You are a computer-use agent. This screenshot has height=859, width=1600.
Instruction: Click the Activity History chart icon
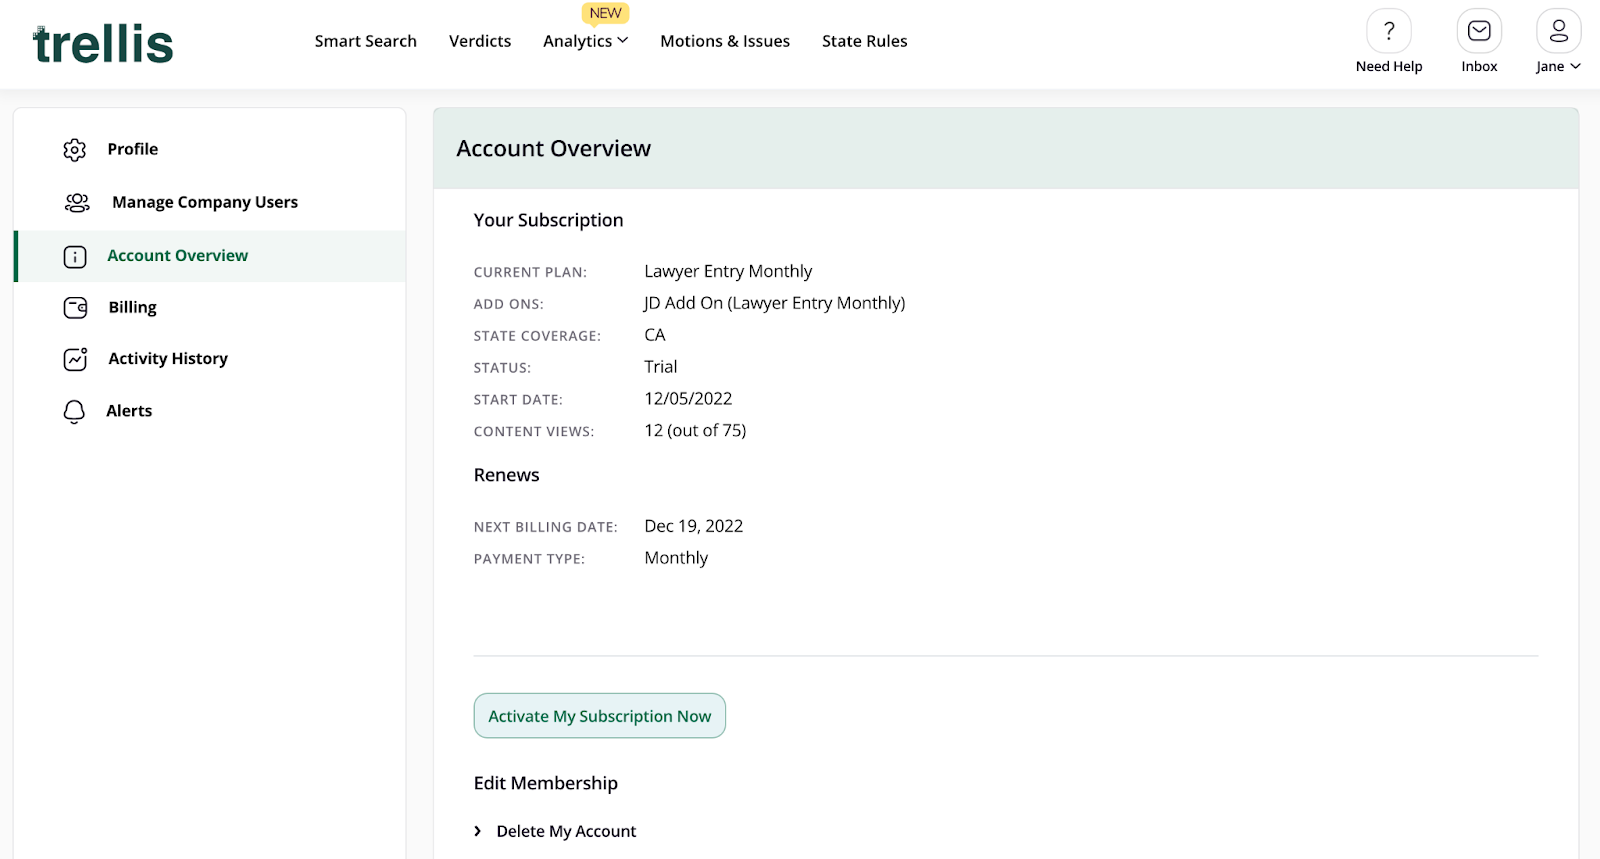click(76, 359)
